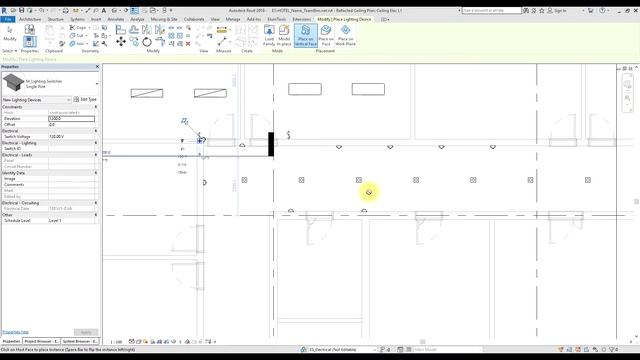The width and height of the screenshot is (640, 360).
Task: Click the Favorites star icon
Action: point(542,10)
